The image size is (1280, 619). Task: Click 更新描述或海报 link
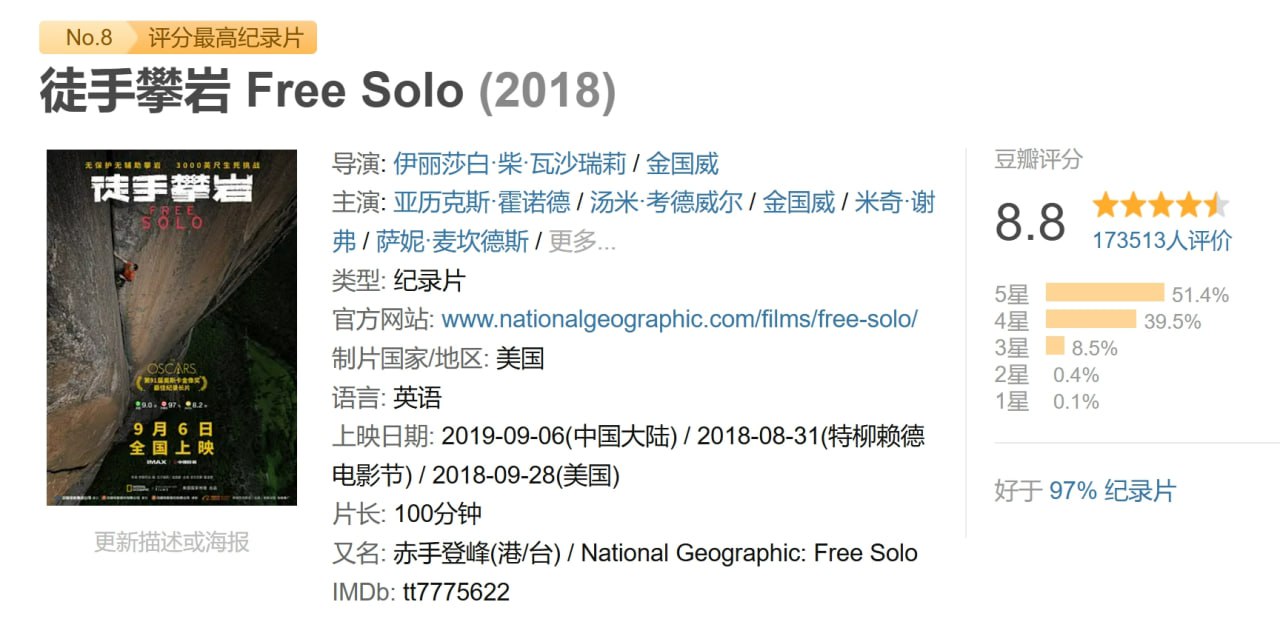pyautogui.click(x=172, y=542)
